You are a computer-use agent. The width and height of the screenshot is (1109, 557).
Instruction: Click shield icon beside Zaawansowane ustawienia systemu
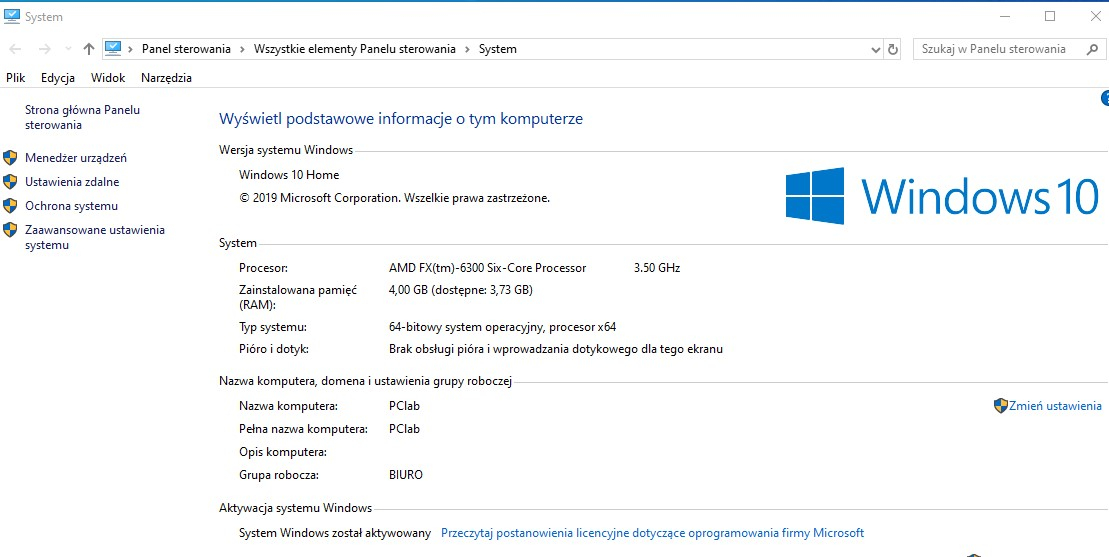click(10, 230)
